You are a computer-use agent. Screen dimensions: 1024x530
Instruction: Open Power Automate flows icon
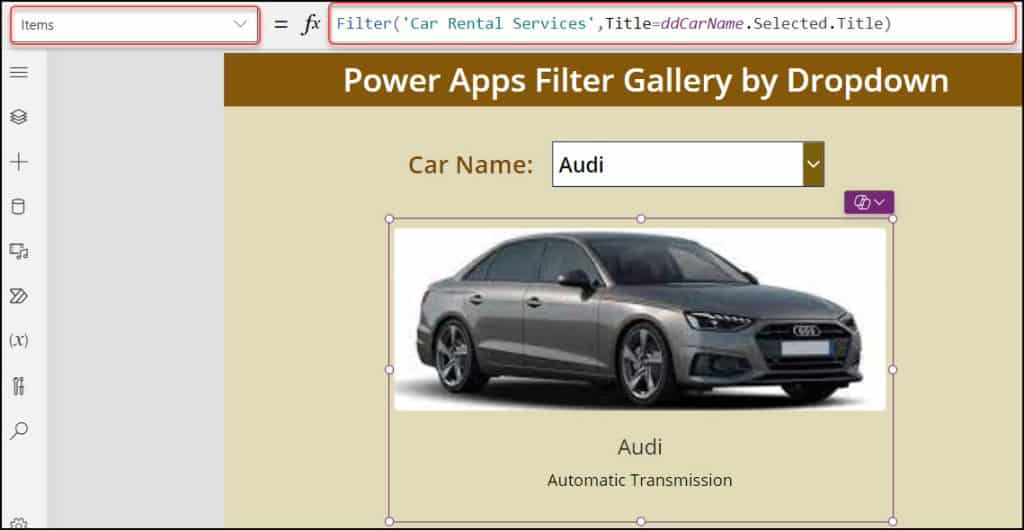point(19,296)
